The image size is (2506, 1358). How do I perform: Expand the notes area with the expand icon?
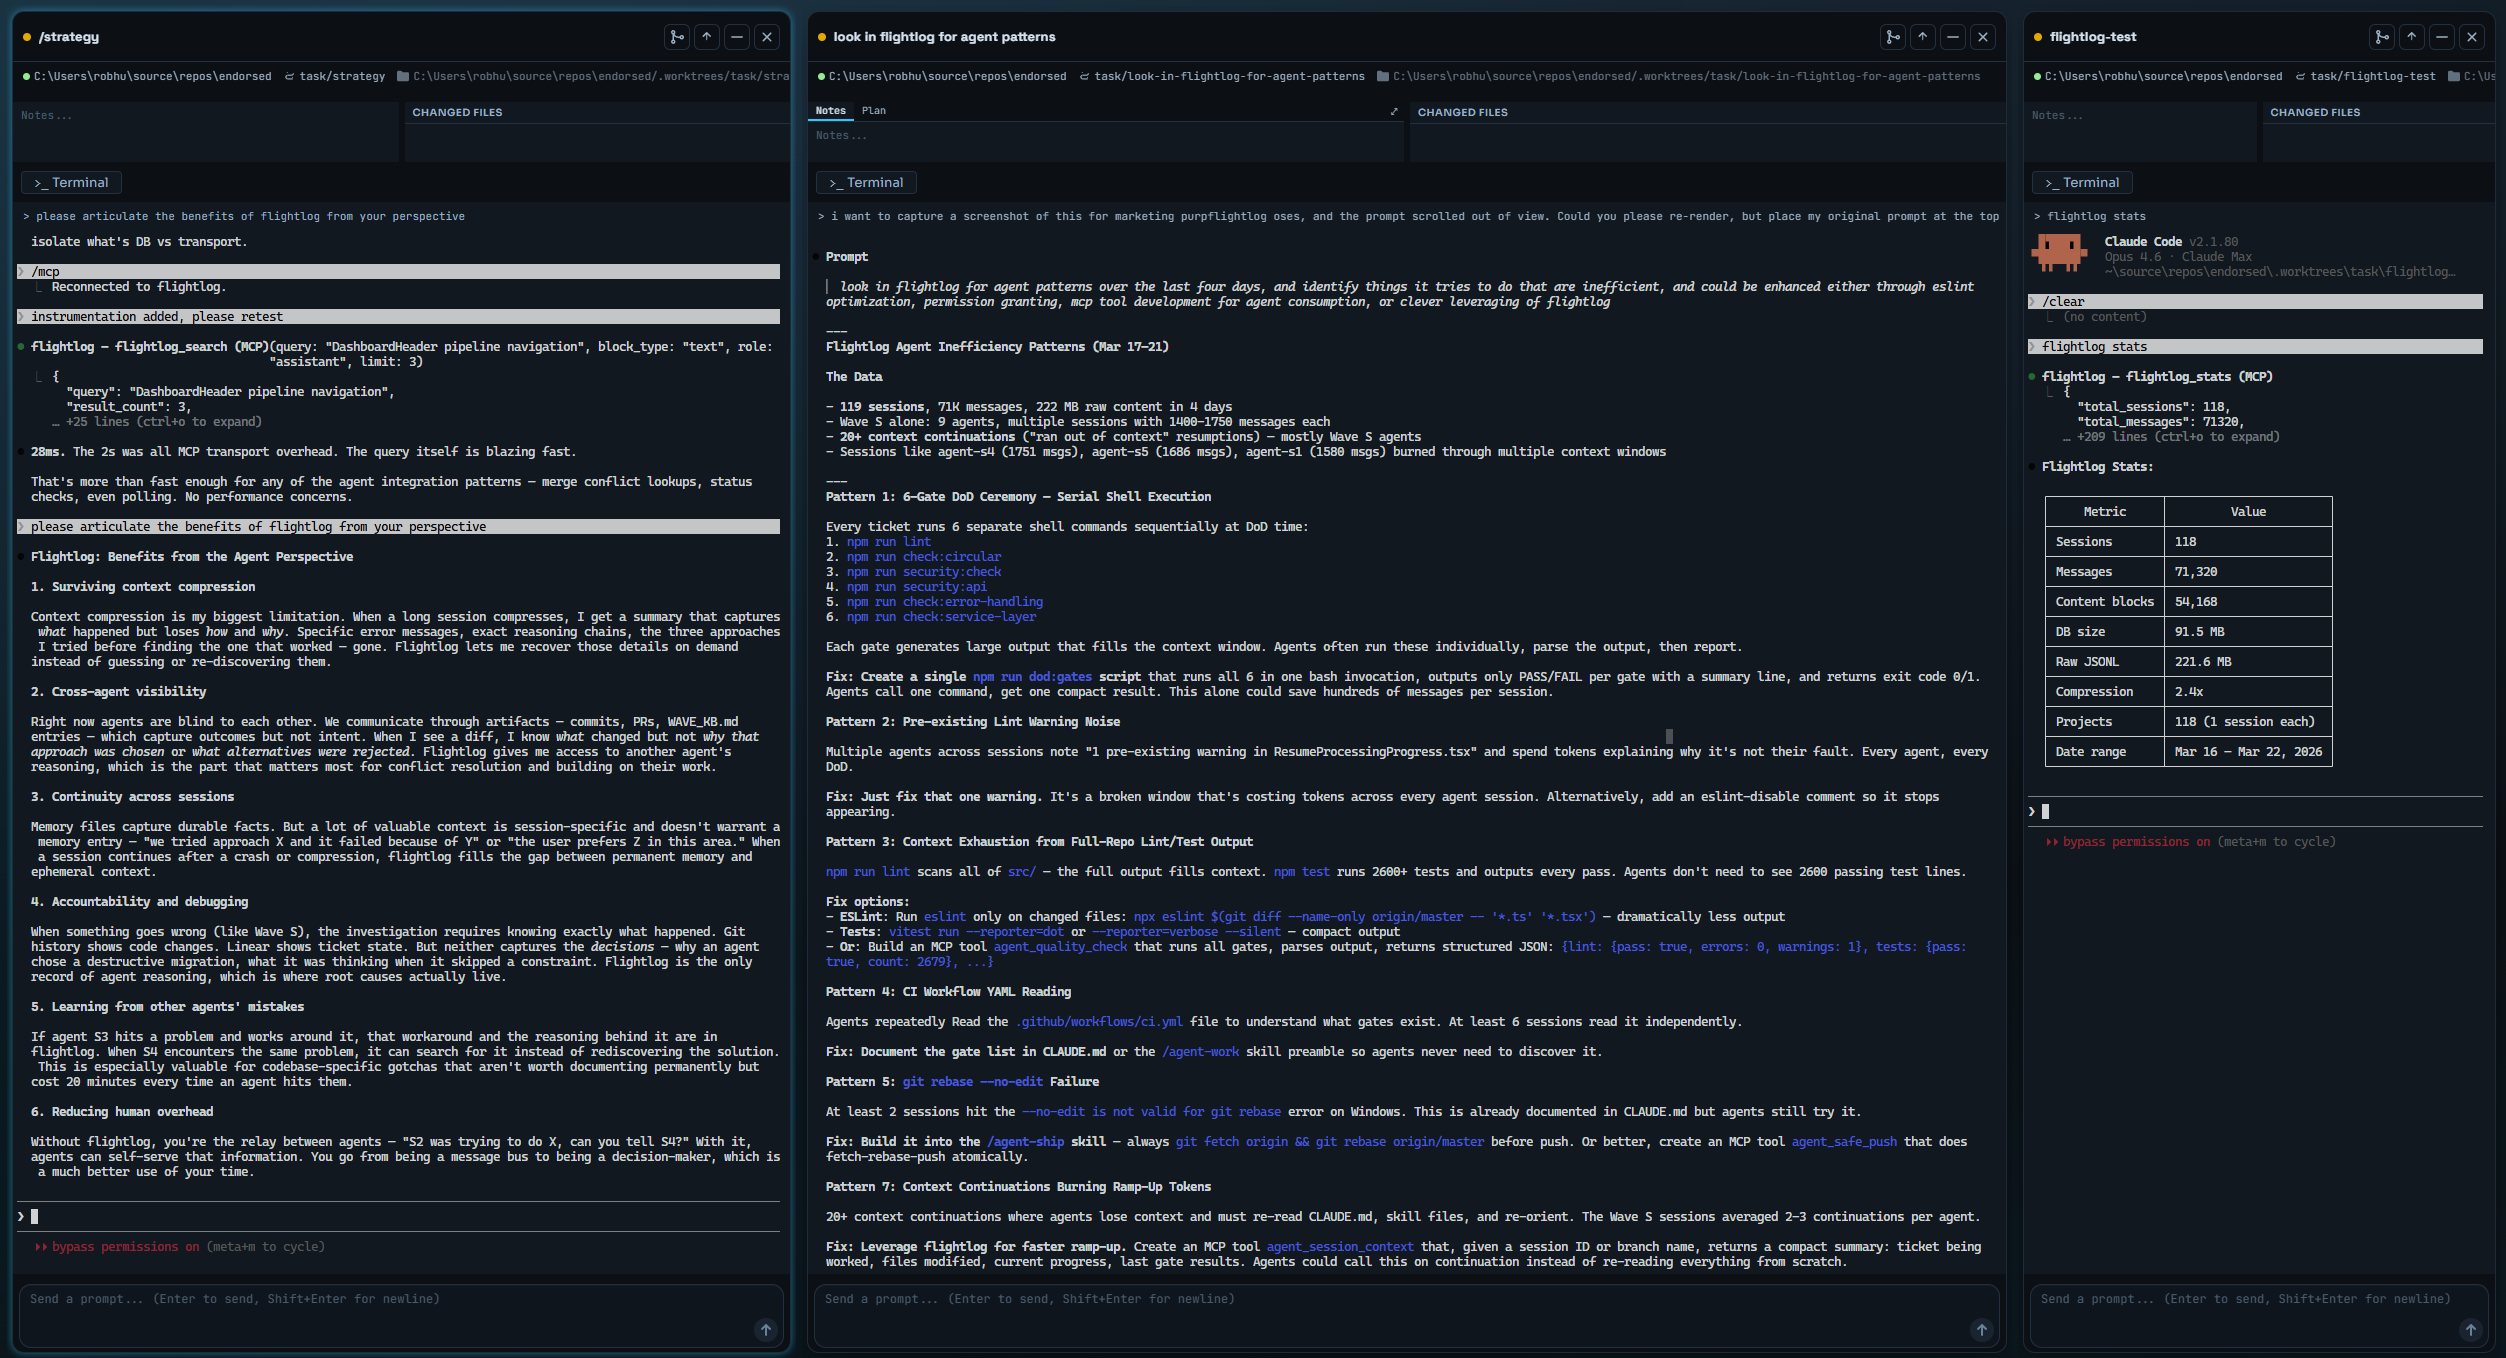[x=1394, y=111]
